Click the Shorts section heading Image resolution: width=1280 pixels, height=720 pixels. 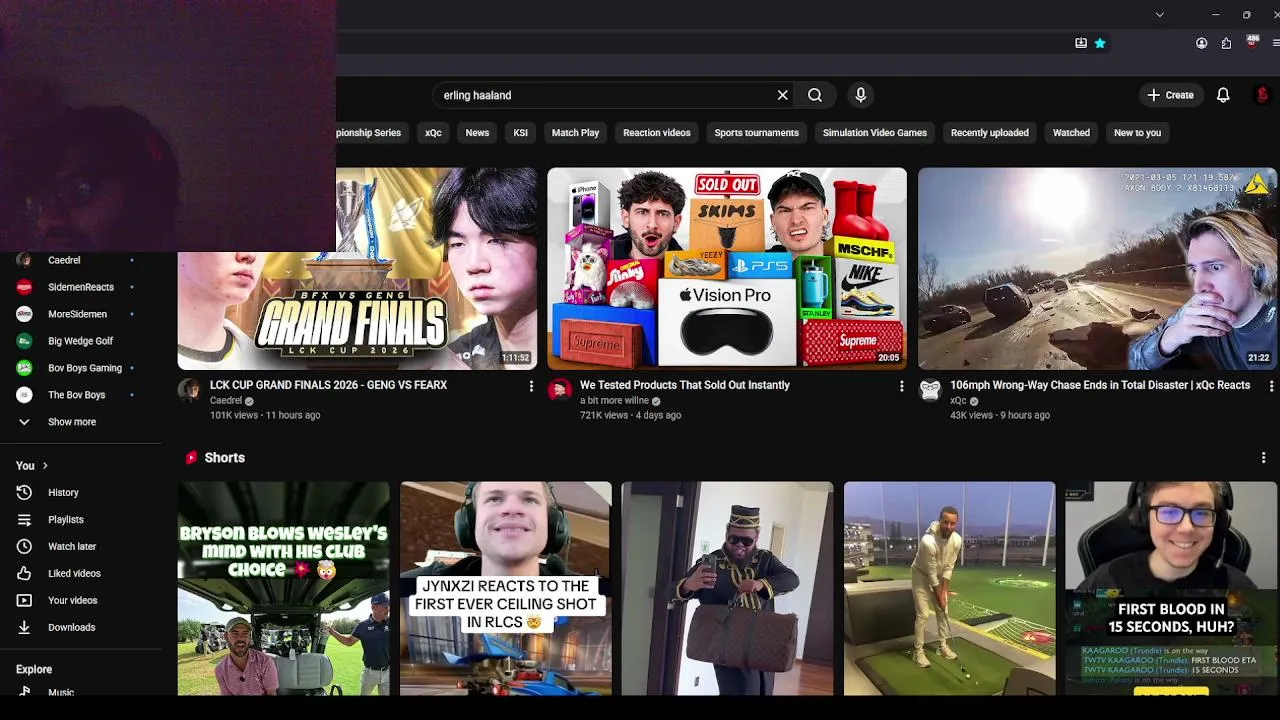pyautogui.click(x=224, y=458)
